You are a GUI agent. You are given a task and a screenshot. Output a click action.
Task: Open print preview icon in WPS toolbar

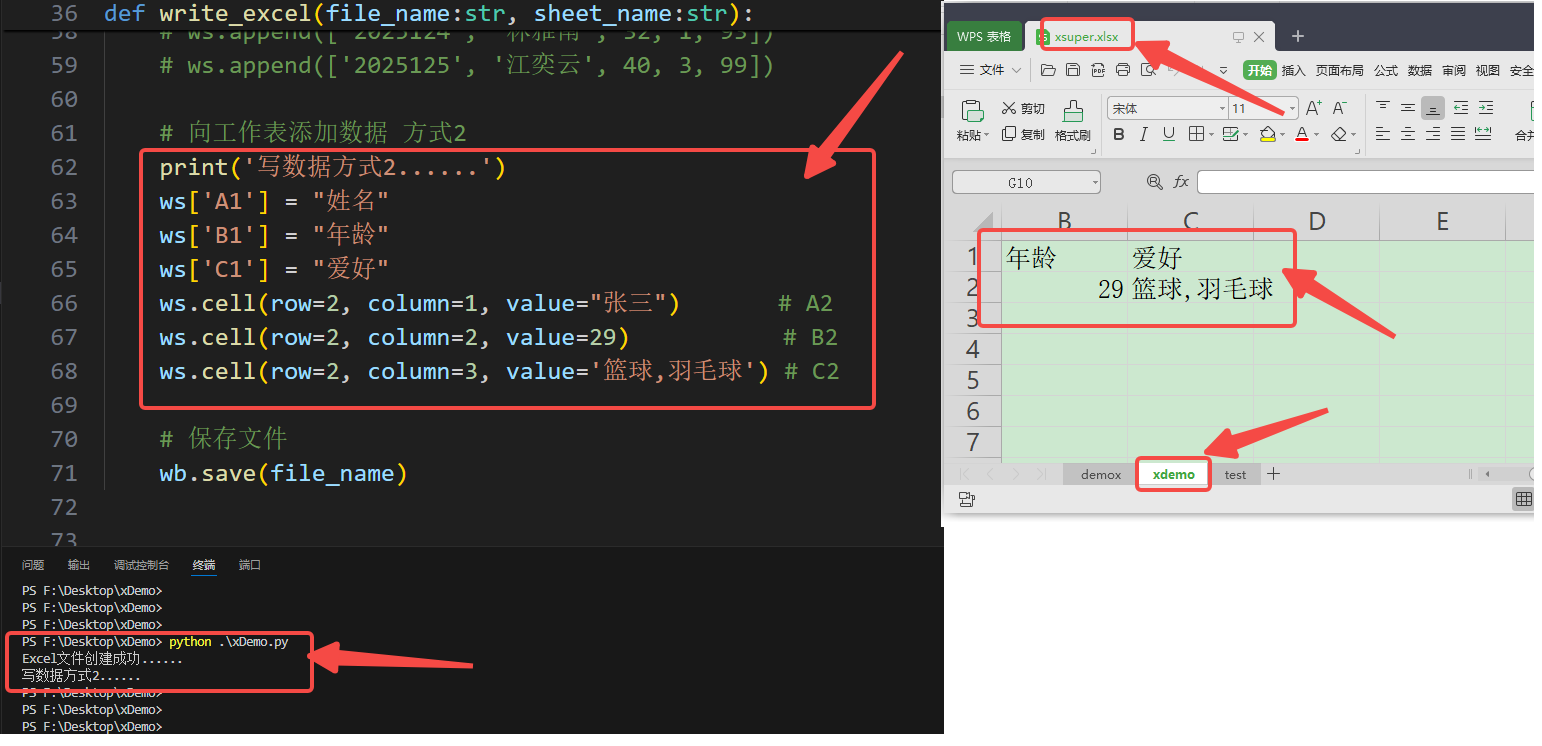[x=1148, y=70]
